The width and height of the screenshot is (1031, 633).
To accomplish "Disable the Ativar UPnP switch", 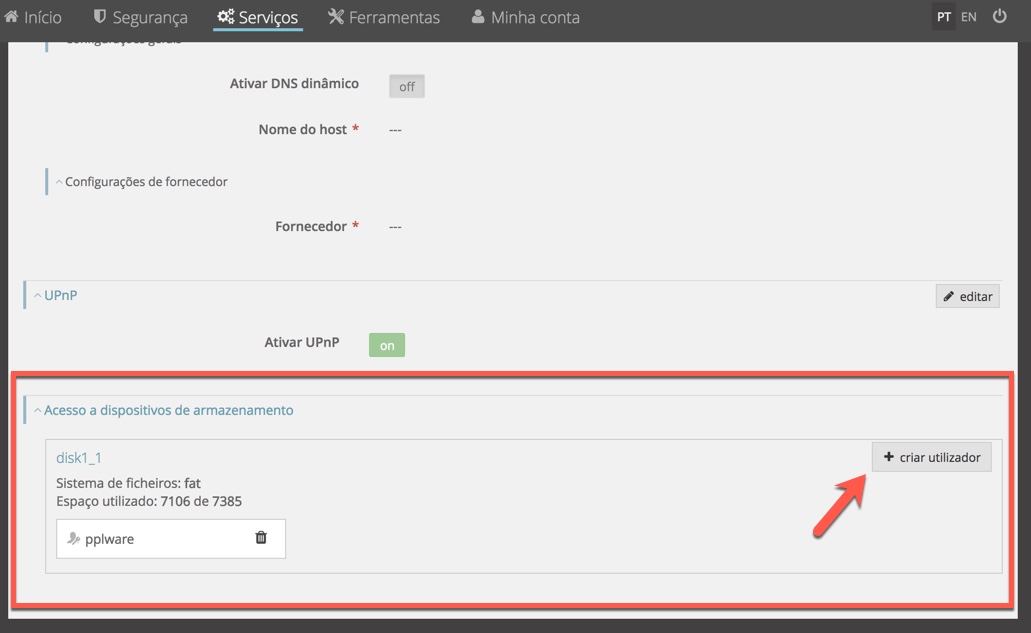I will click(x=386, y=344).
